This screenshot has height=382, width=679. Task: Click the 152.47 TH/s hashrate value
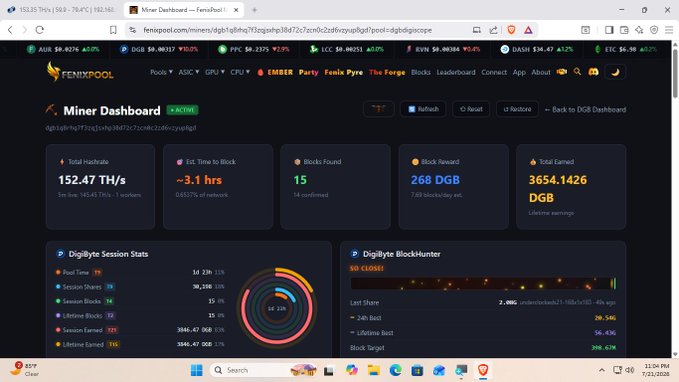(x=92, y=180)
